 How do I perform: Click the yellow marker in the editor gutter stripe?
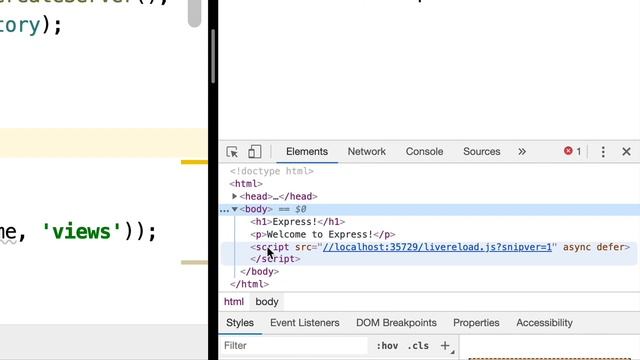pyautogui.click(x=194, y=162)
